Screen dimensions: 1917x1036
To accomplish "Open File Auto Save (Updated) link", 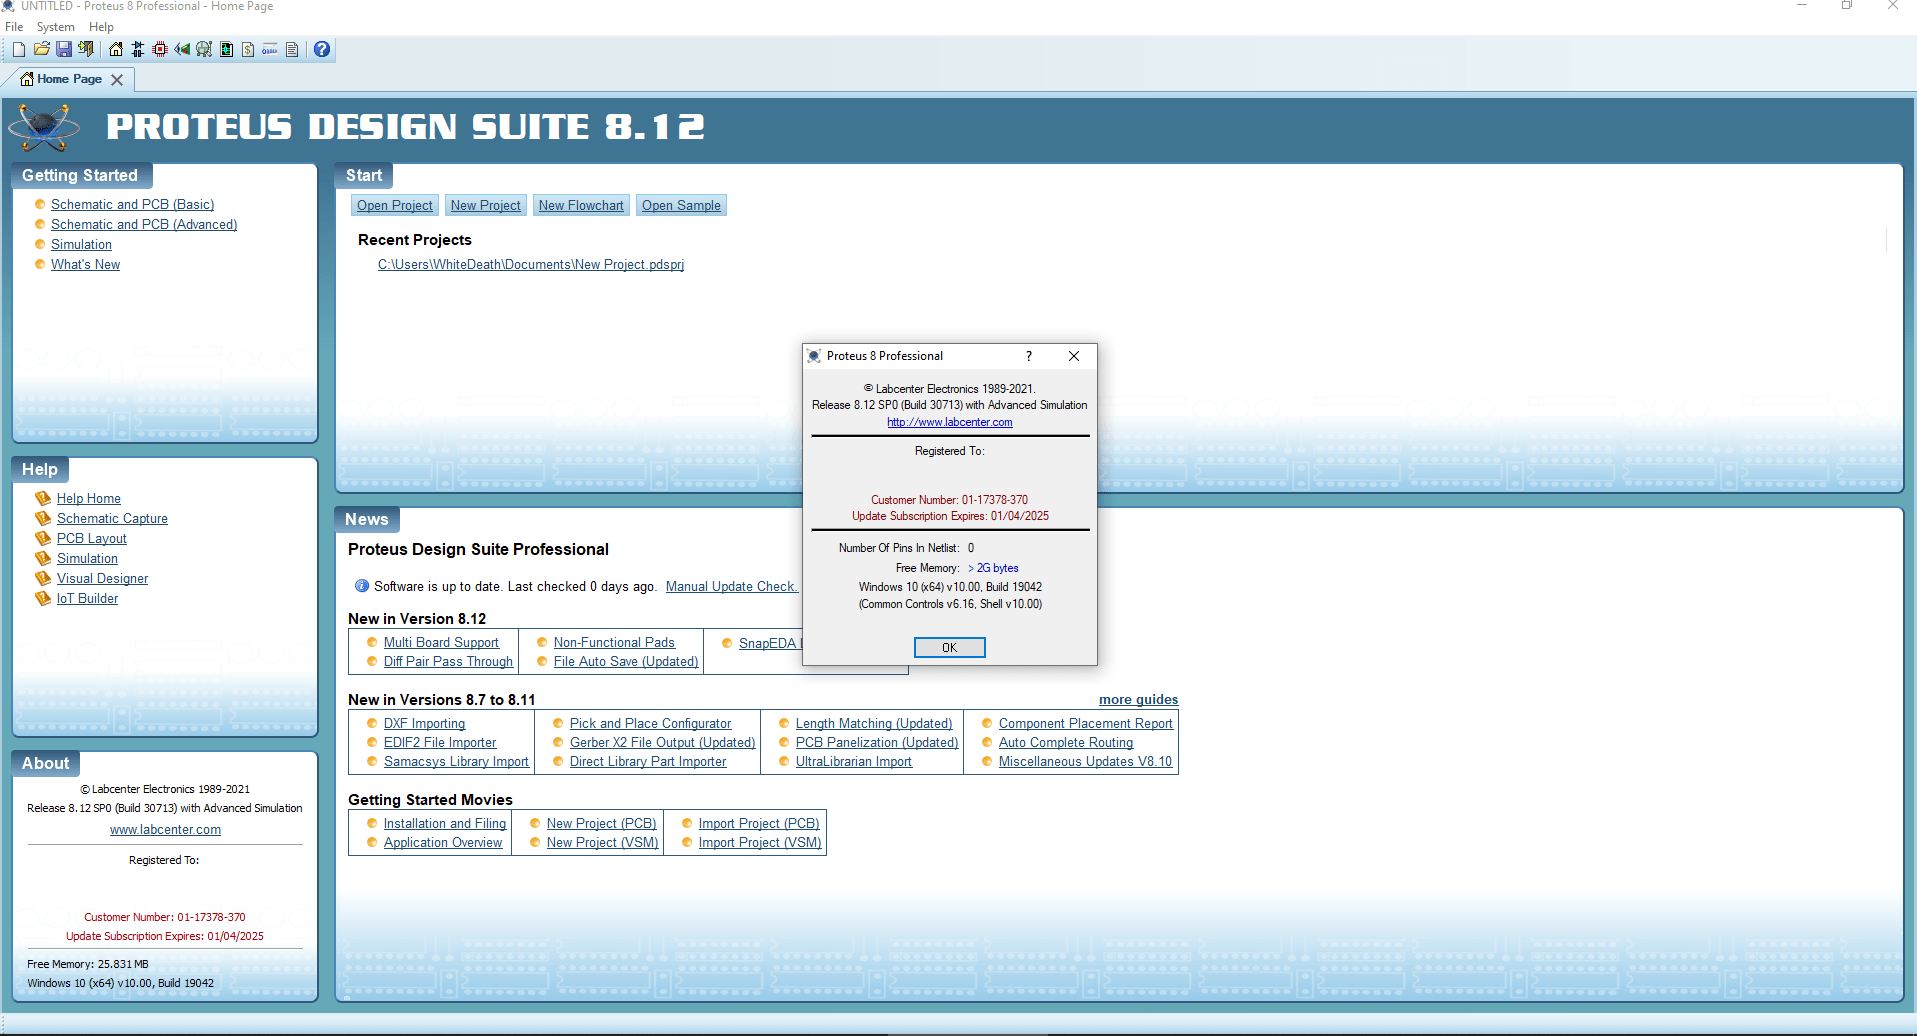I will click(626, 661).
